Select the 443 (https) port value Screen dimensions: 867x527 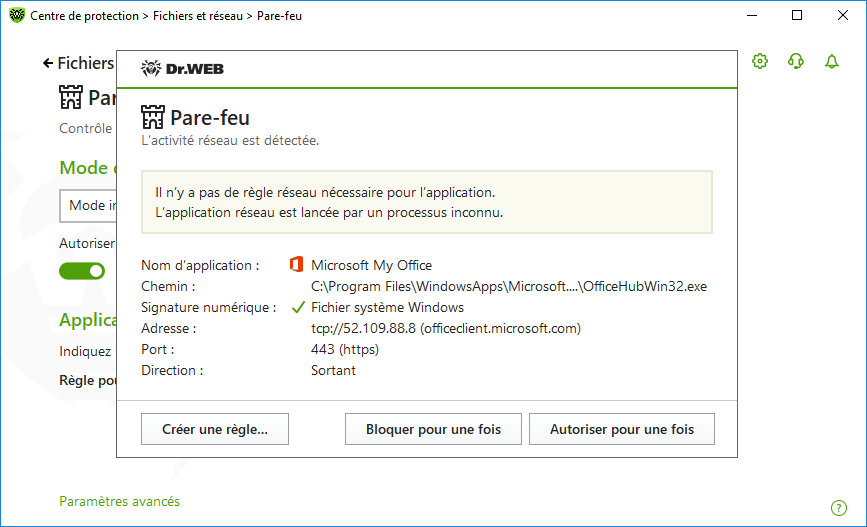coord(344,349)
